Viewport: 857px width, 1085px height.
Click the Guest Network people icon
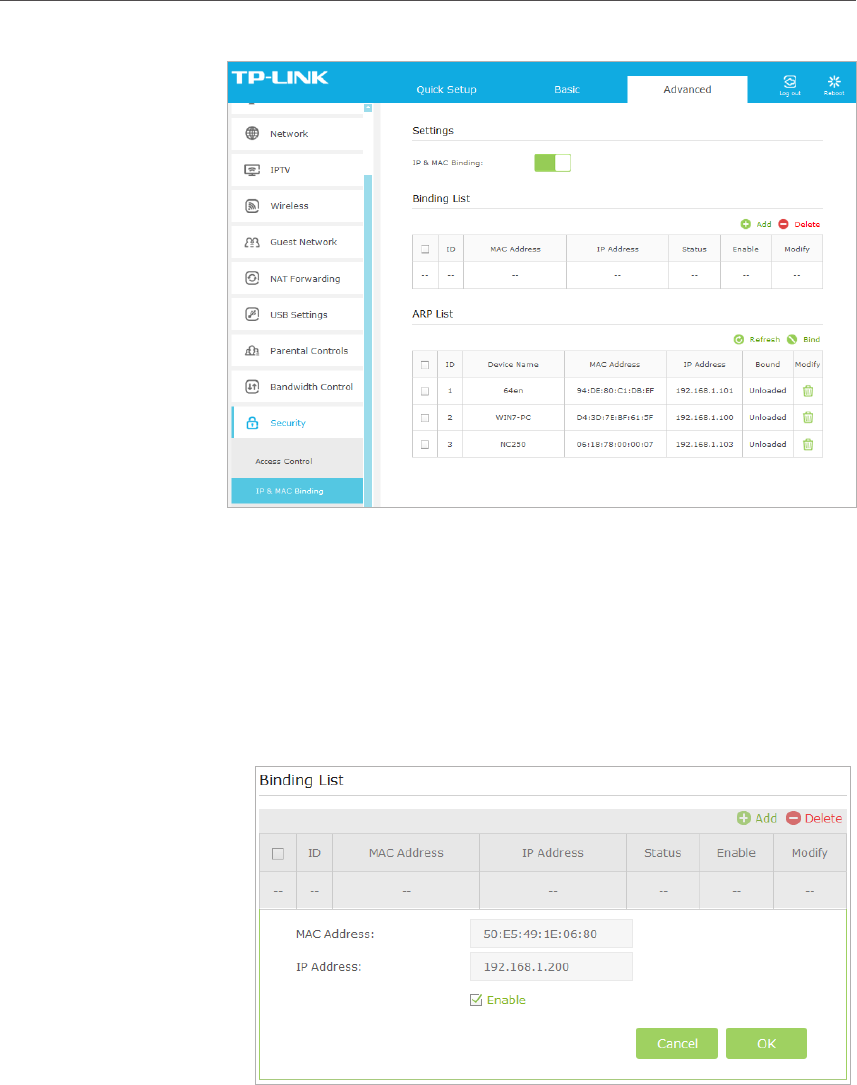tap(252, 242)
